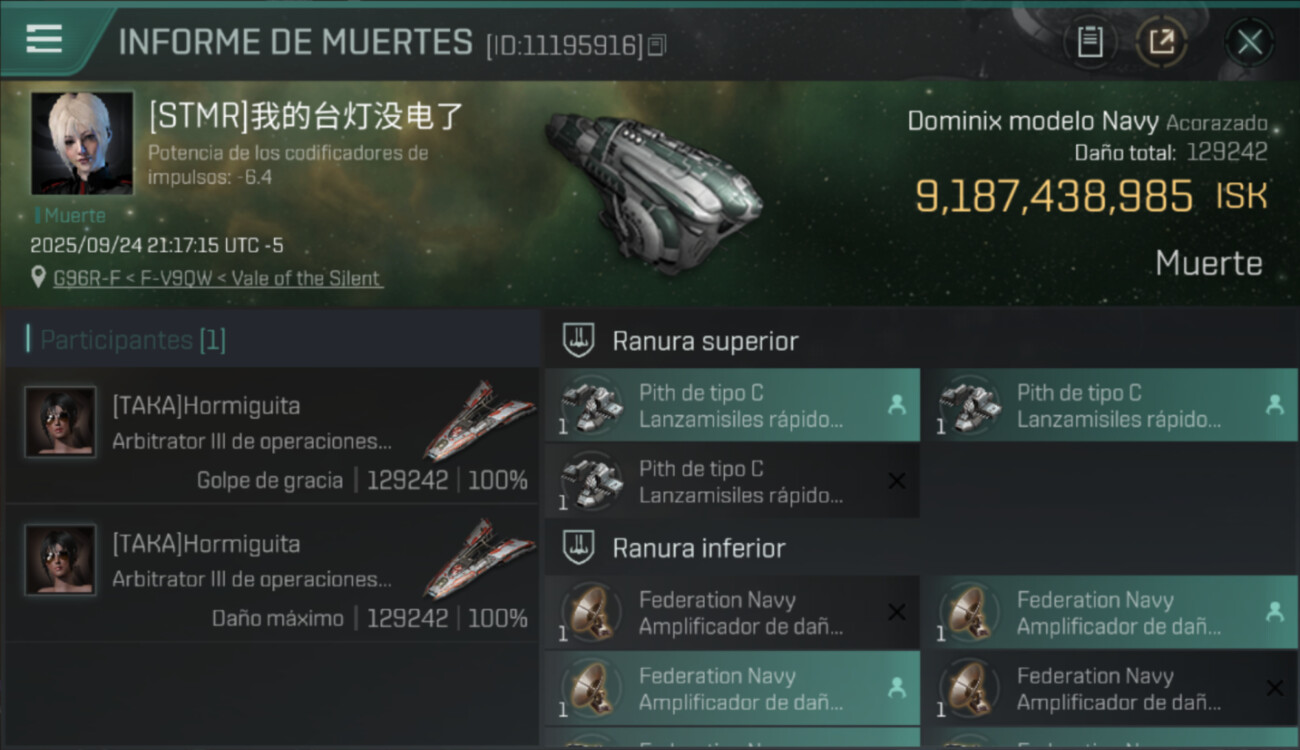
Task: Collapse the Ranura superior section
Action: pyautogui.click(x=579, y=341)
